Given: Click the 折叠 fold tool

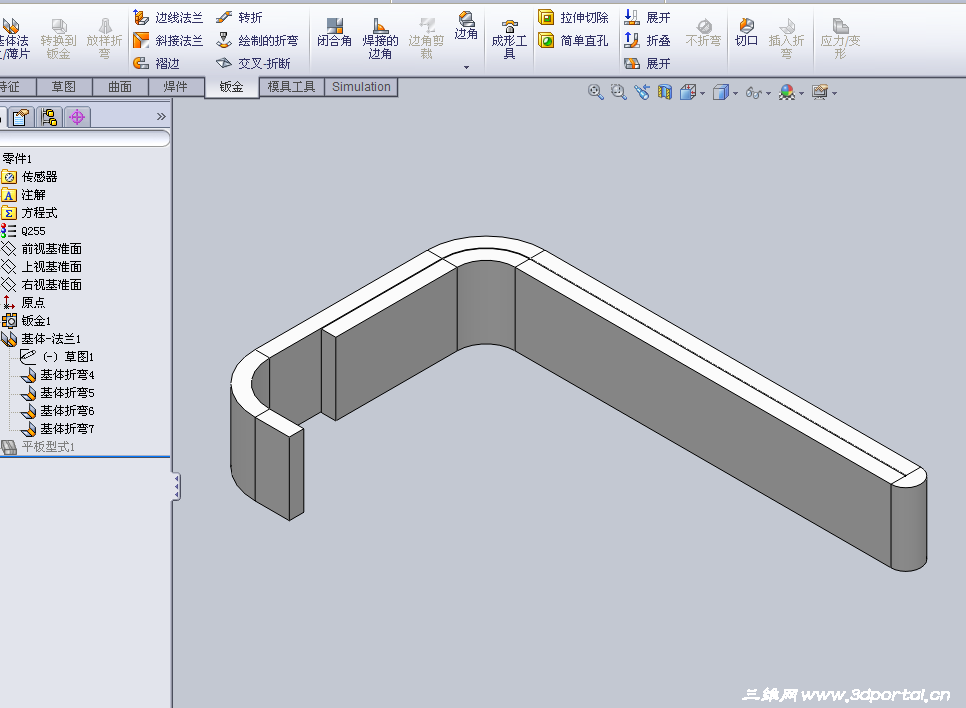Looking at the screenshot, I should pos(647,41).
